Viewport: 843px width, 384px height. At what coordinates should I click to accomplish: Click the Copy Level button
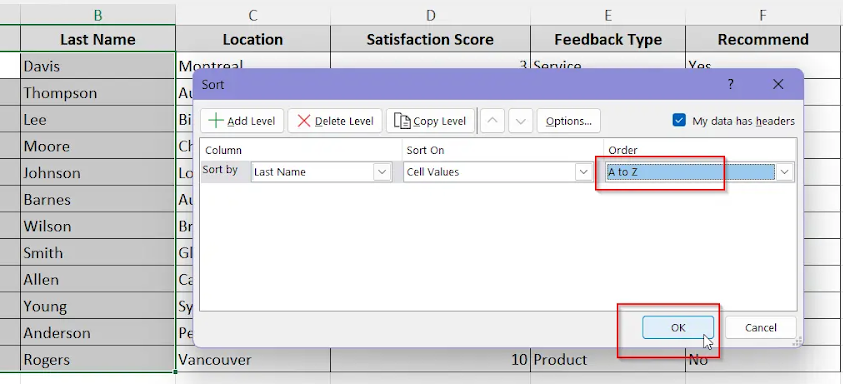click(x=430, y=121)
